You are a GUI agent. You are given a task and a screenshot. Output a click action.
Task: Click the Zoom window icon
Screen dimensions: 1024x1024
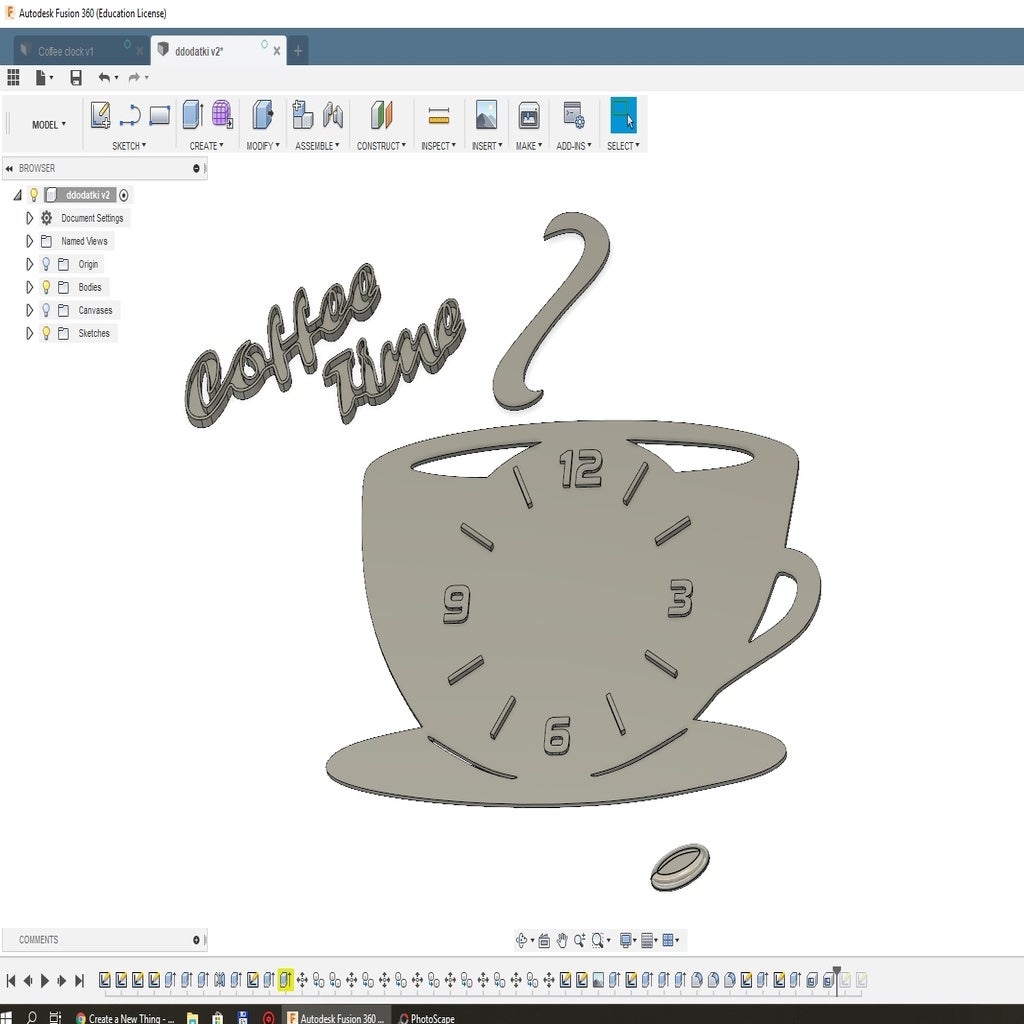pyautogui.click(x=598, y=940)
